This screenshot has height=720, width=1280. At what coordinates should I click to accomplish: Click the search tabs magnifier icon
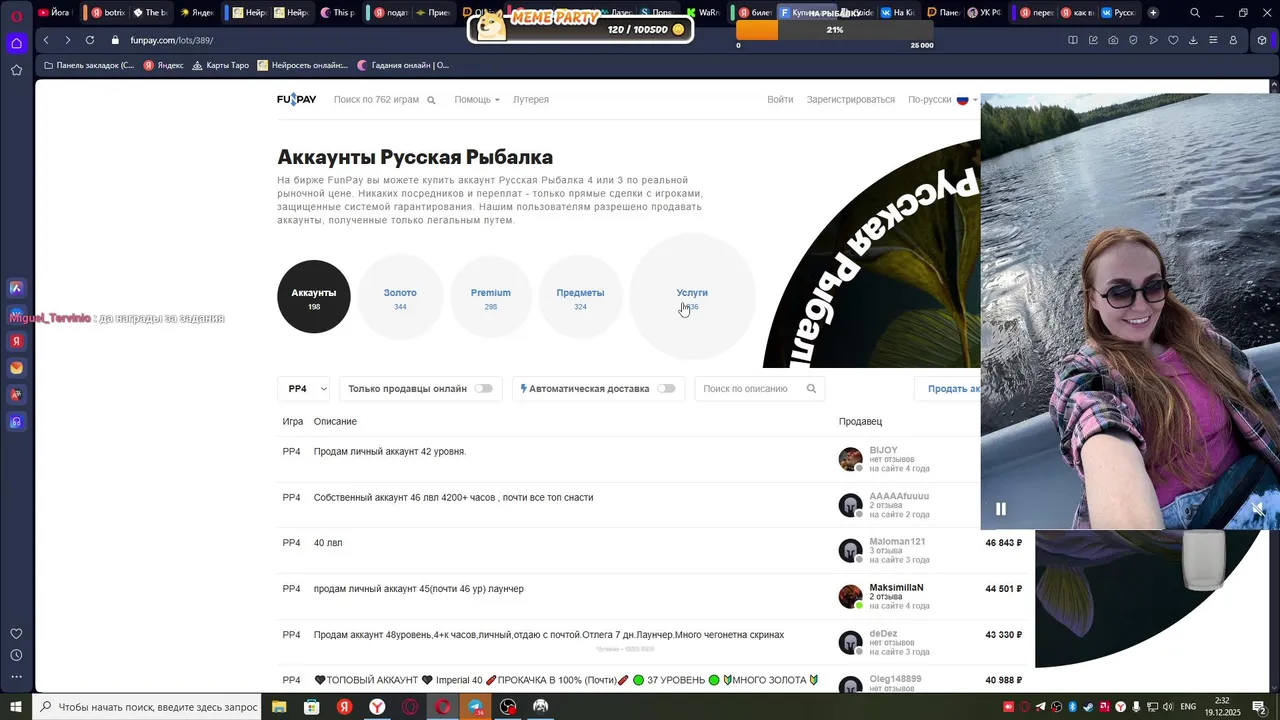tap(1195, 13)
